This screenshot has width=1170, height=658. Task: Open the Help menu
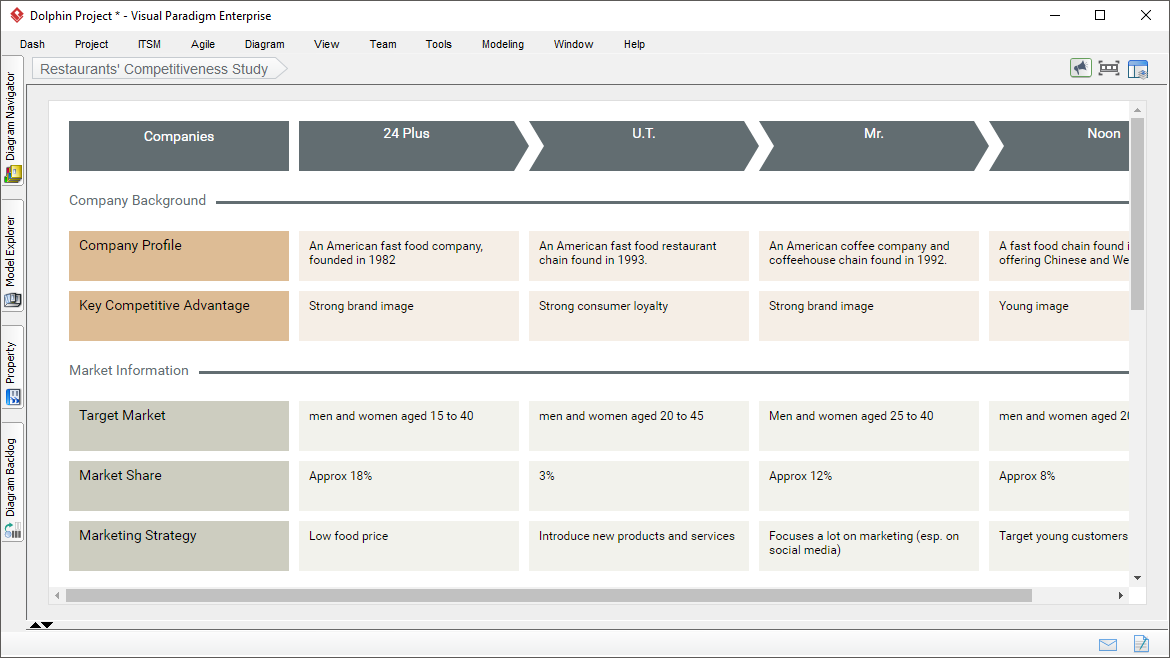point(634,44)
